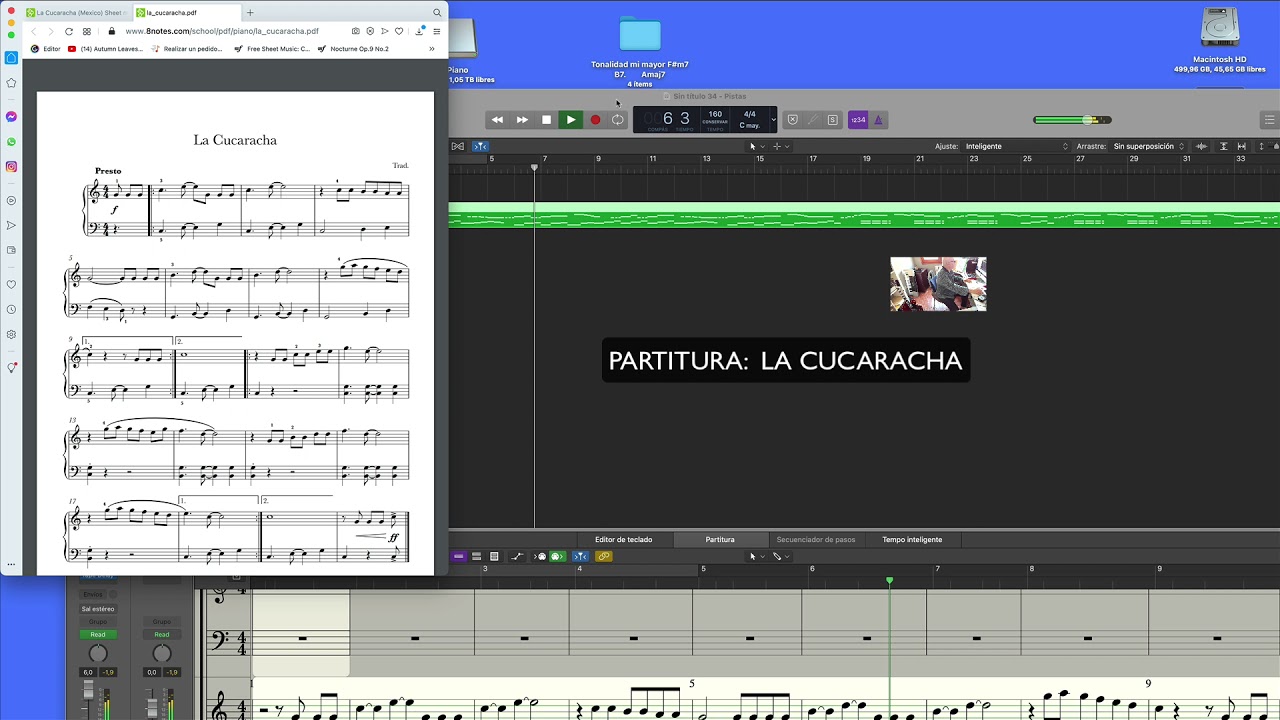Reload the la_cucaracha.pdf page
Image resolution: width=1280 pixels, height=720 pixels.
click(x=69, y=31)
